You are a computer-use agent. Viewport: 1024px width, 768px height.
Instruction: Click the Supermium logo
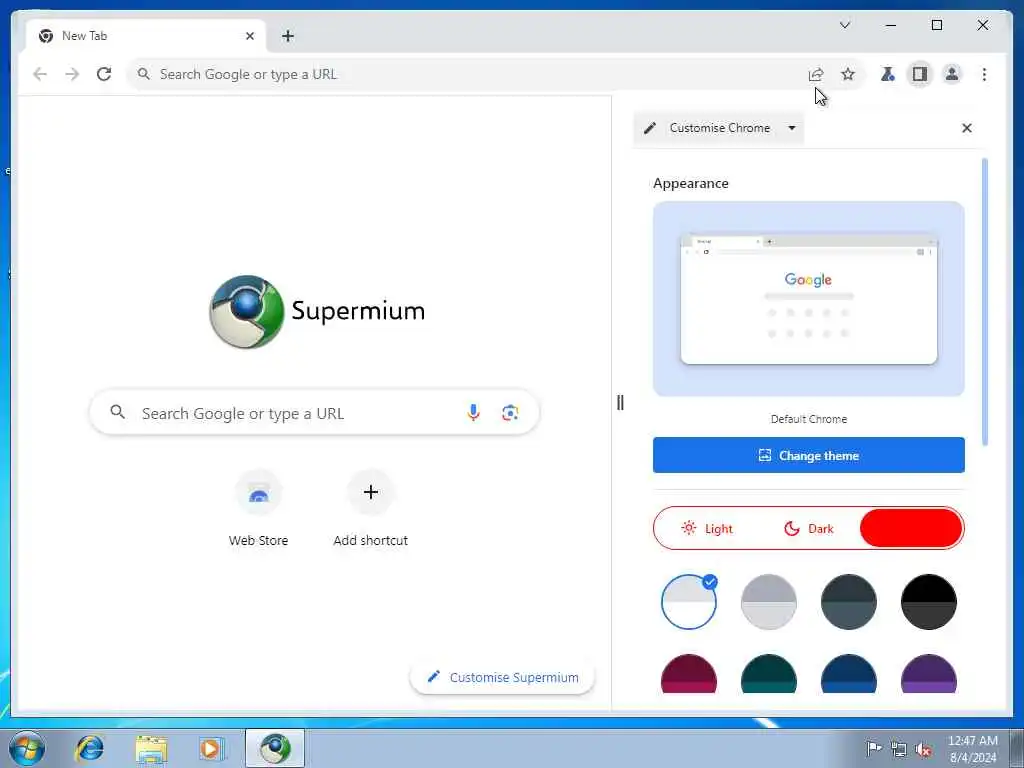(x=317, y=312)
